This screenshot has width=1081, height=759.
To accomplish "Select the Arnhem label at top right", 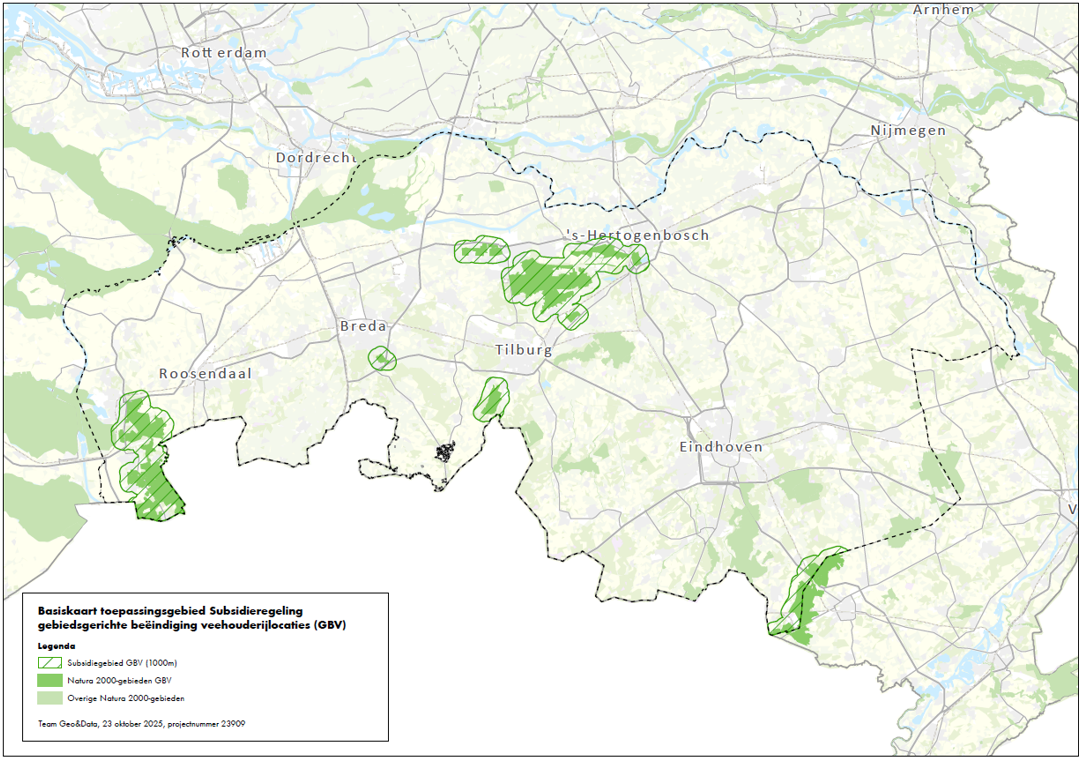I will [943, 10].
